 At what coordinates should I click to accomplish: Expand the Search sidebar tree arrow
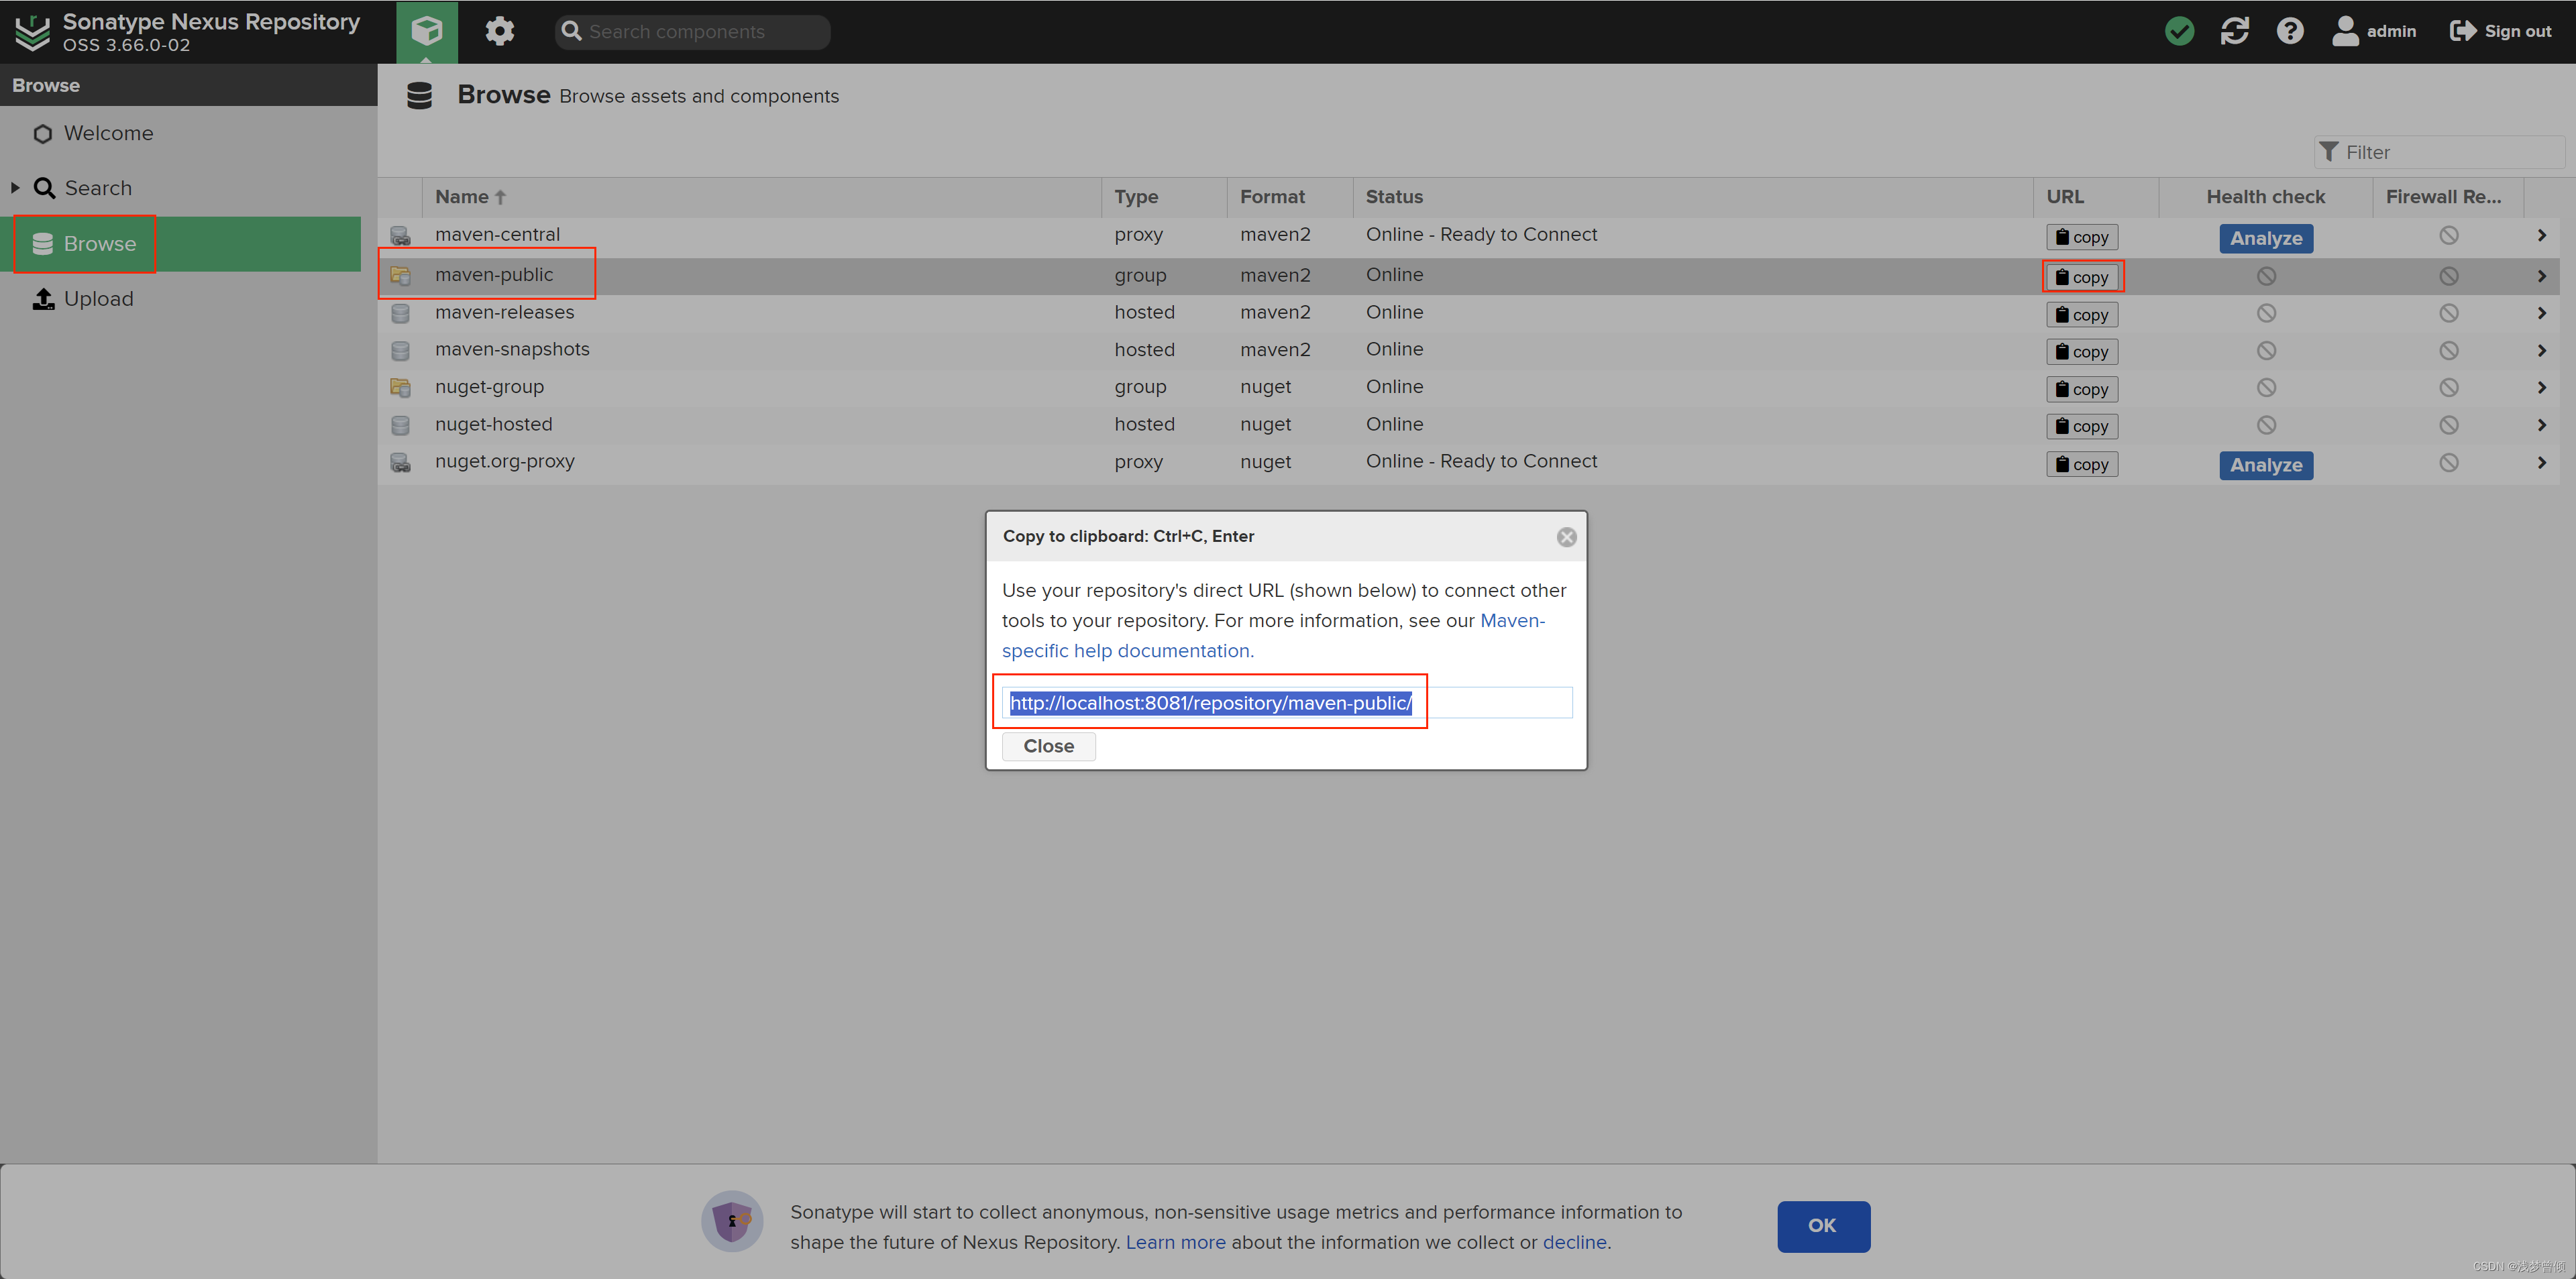[x=15, y=188]
